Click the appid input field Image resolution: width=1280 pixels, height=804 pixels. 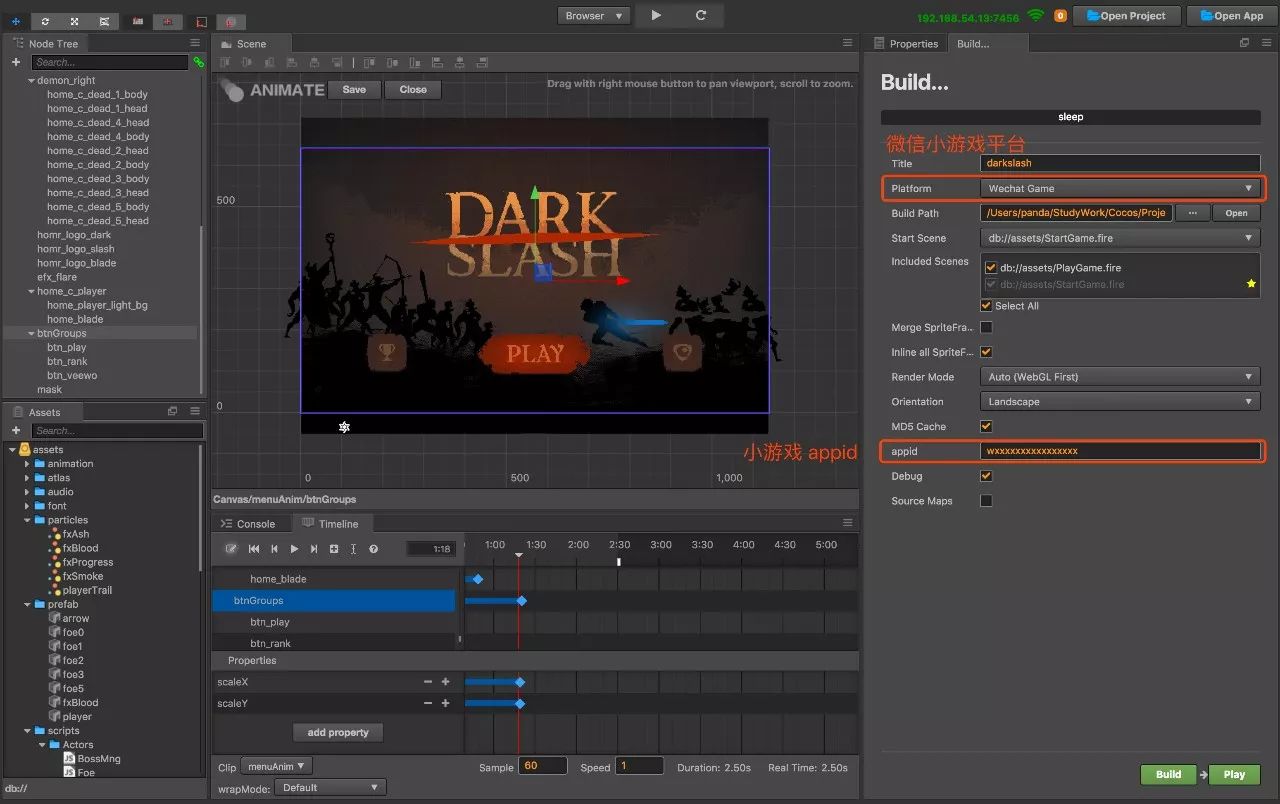[1120, 451]
